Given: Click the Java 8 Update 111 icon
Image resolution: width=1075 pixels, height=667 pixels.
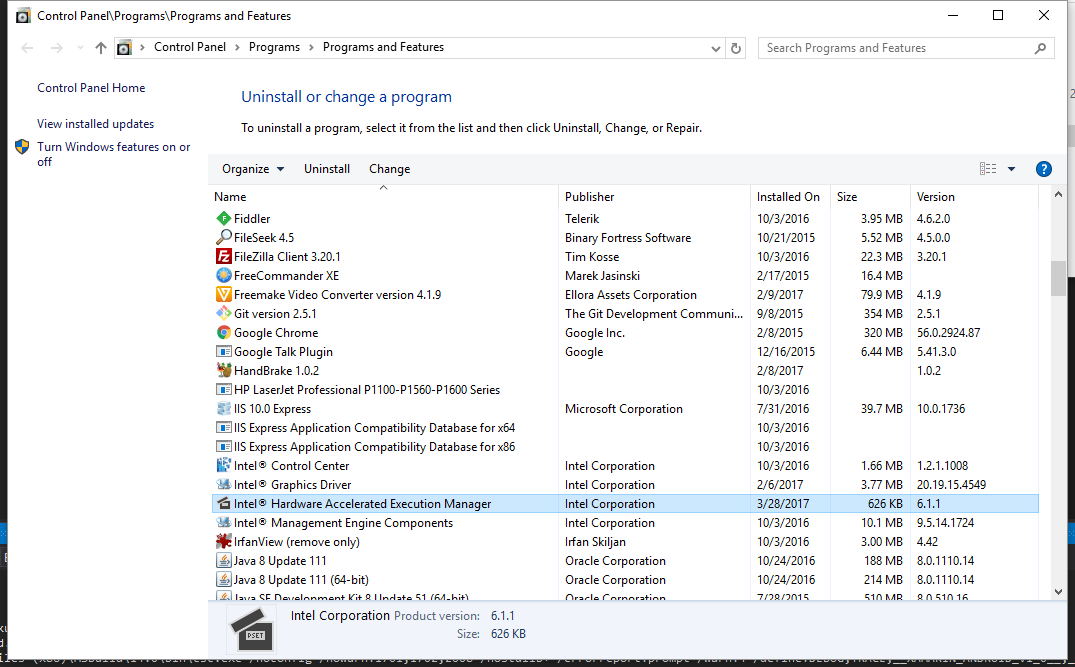Looking at the screenshot, I should [x=224, y=561].
